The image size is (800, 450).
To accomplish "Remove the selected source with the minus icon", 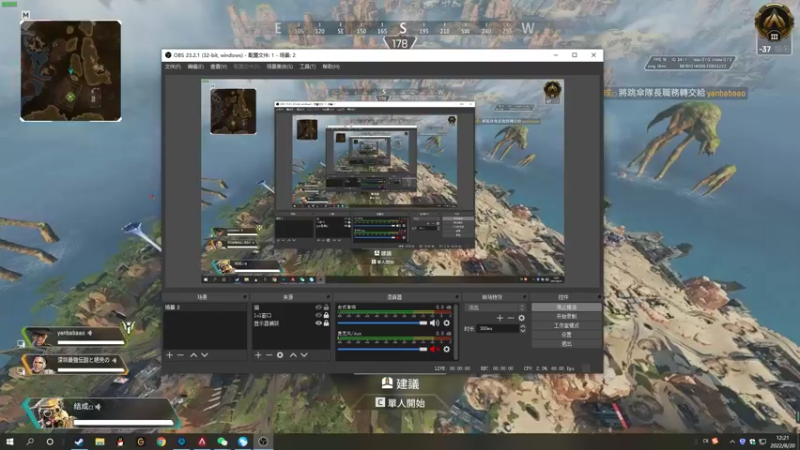I will [x=269, y=355].
